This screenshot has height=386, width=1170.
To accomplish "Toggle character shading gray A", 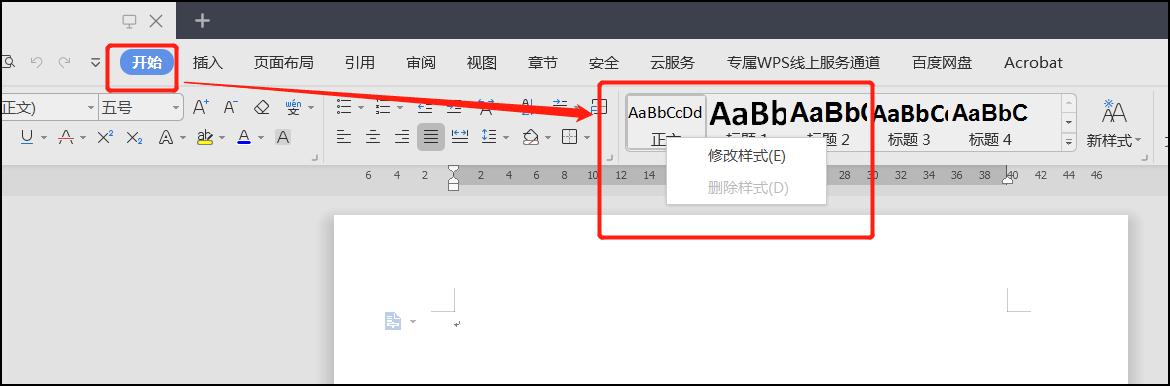I will [283, 137].
